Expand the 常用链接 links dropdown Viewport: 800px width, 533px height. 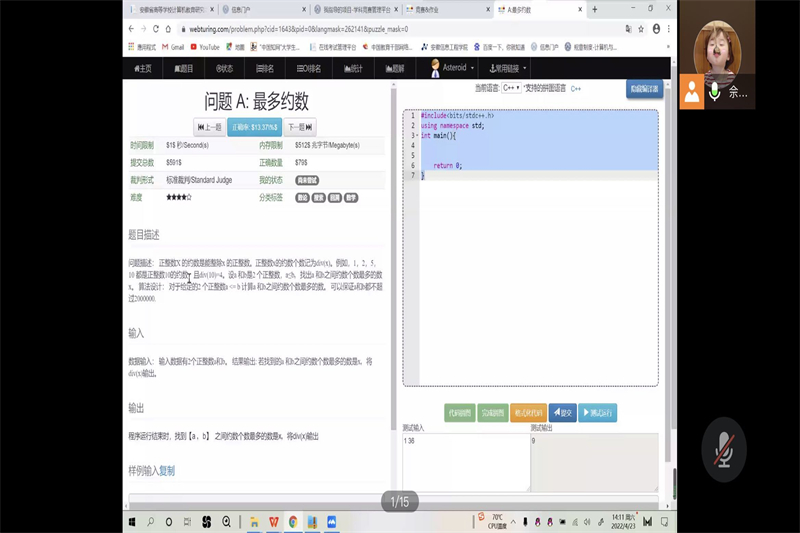point(508,69)
